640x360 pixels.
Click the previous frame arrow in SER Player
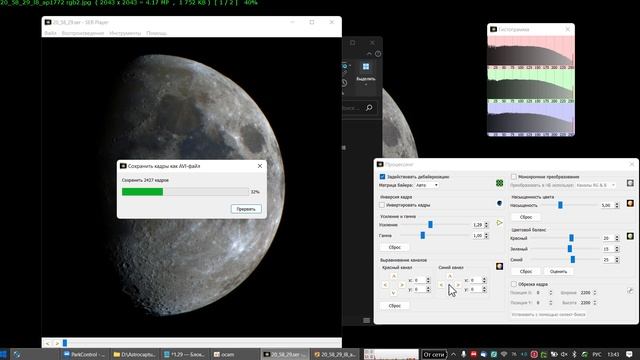click(x=47, y=343)
